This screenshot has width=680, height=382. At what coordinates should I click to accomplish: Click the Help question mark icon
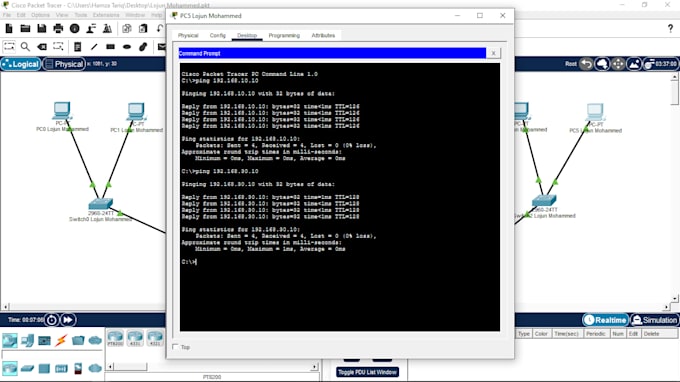[670, 29]
